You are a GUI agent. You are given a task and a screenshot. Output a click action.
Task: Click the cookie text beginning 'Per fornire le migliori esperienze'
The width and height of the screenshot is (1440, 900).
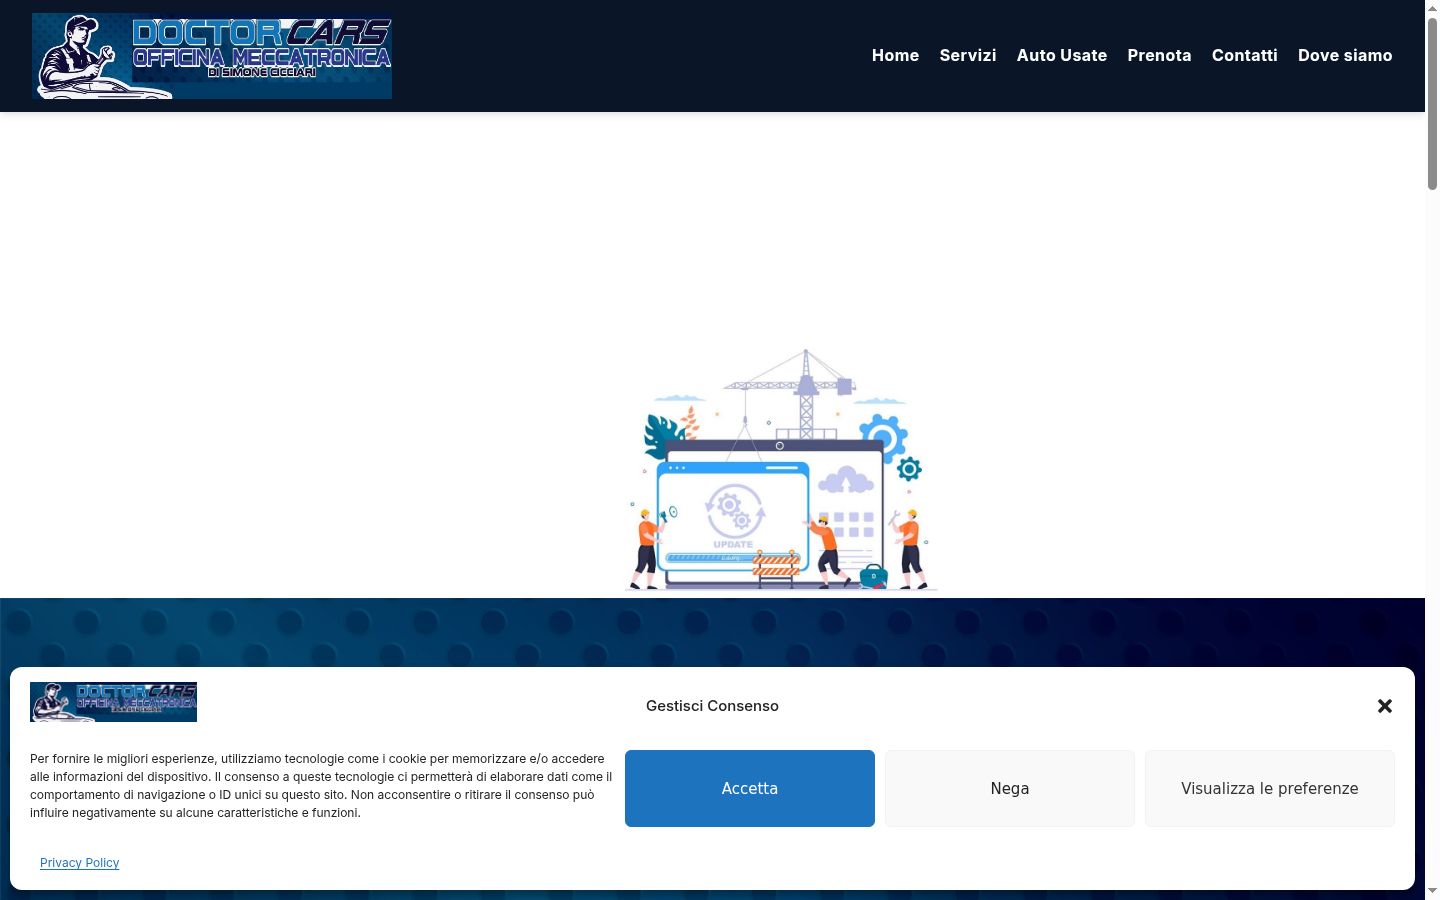[321, 786]
